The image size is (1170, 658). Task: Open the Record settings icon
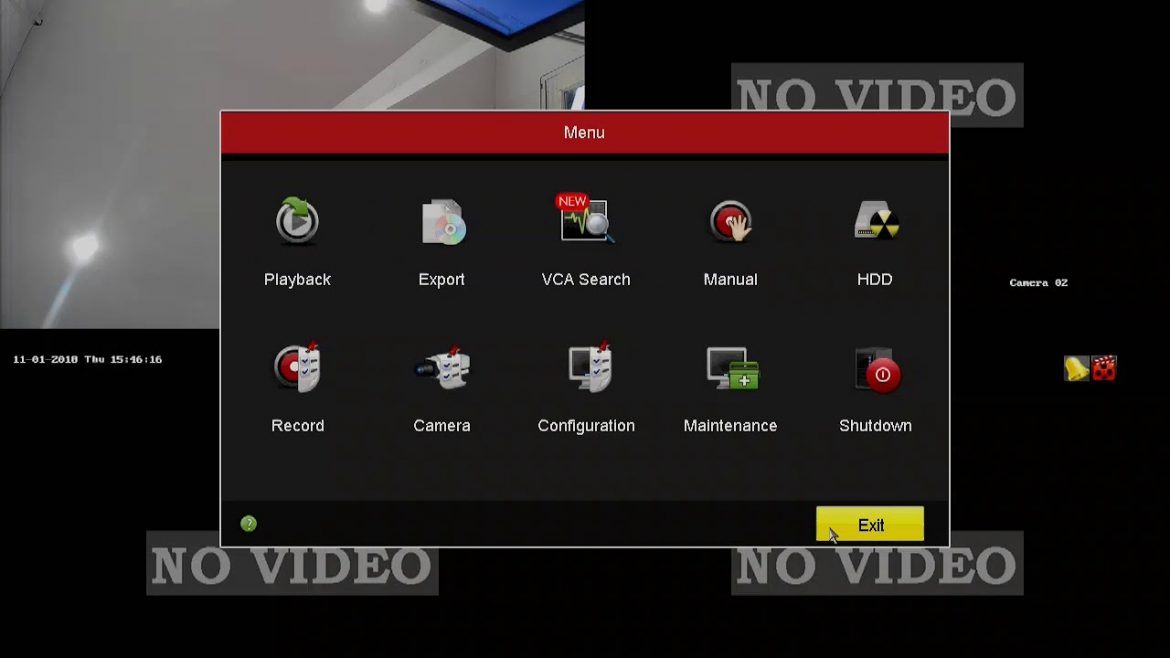297,368
